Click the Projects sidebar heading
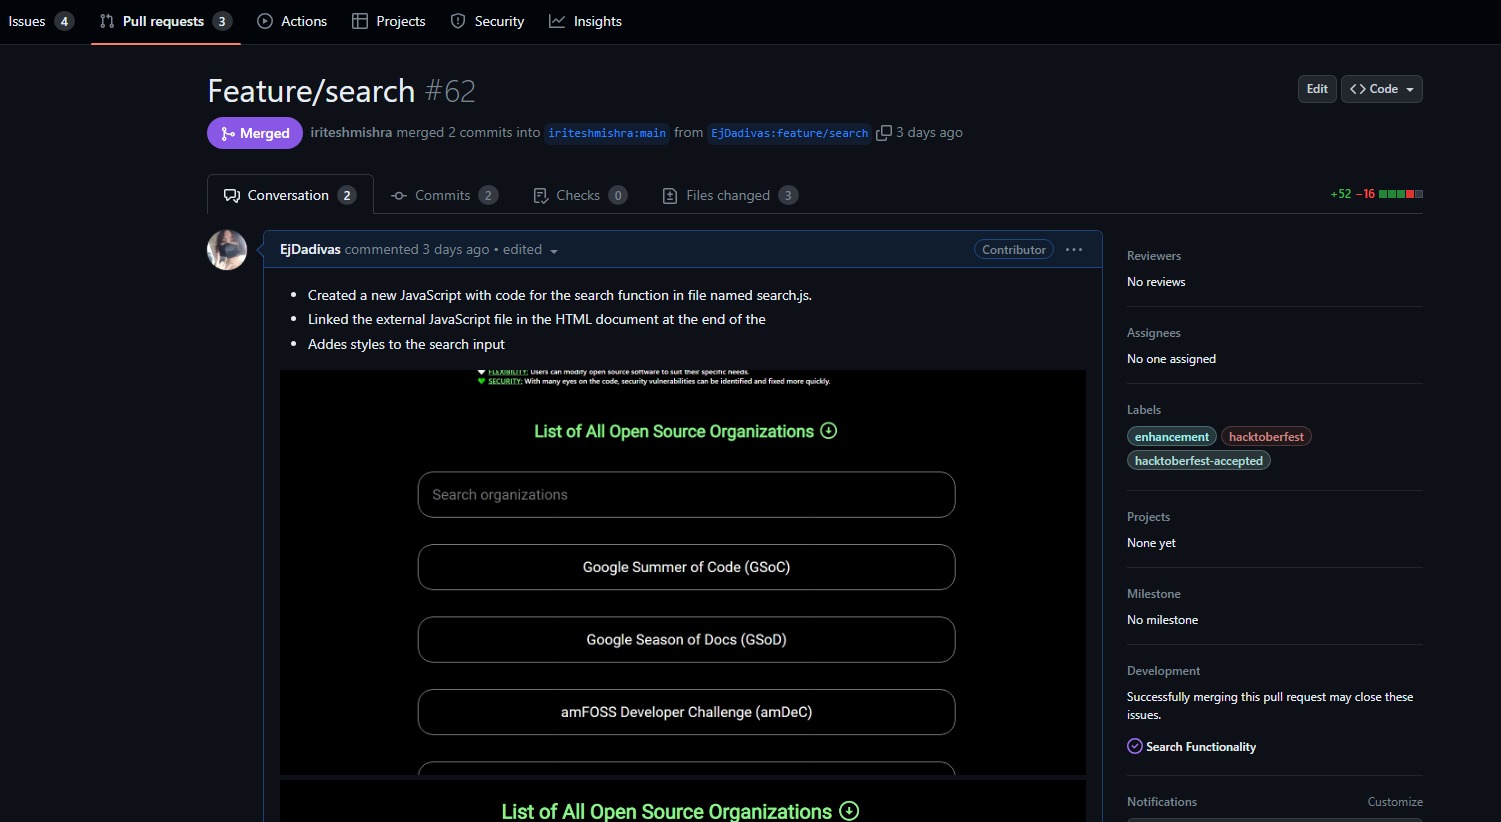1501x822 pixels. tap(1148, 517)
